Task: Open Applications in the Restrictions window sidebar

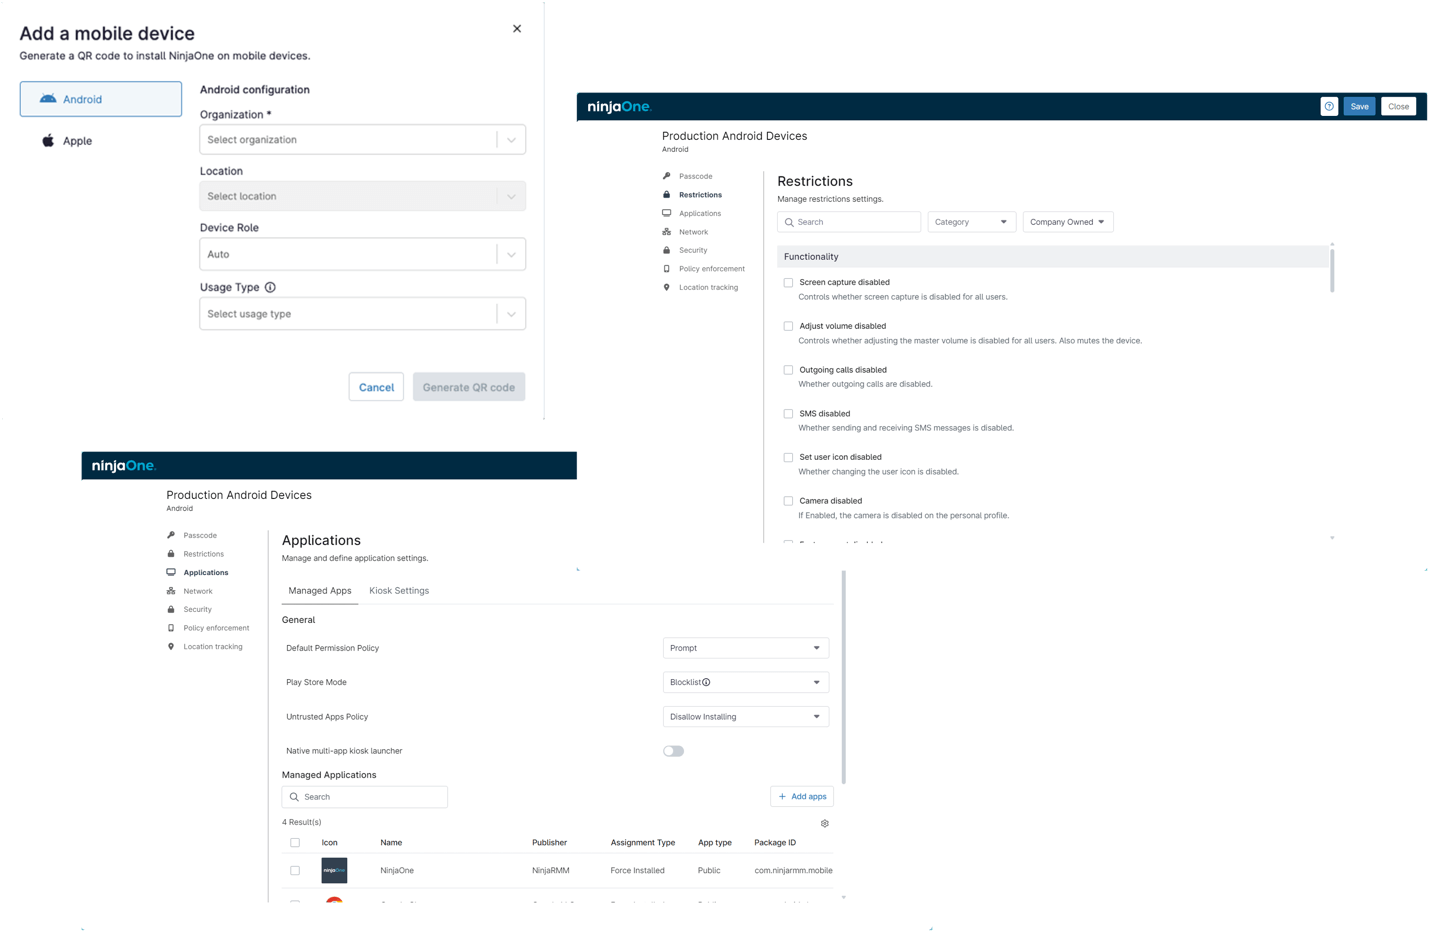Action: (699, 213)
